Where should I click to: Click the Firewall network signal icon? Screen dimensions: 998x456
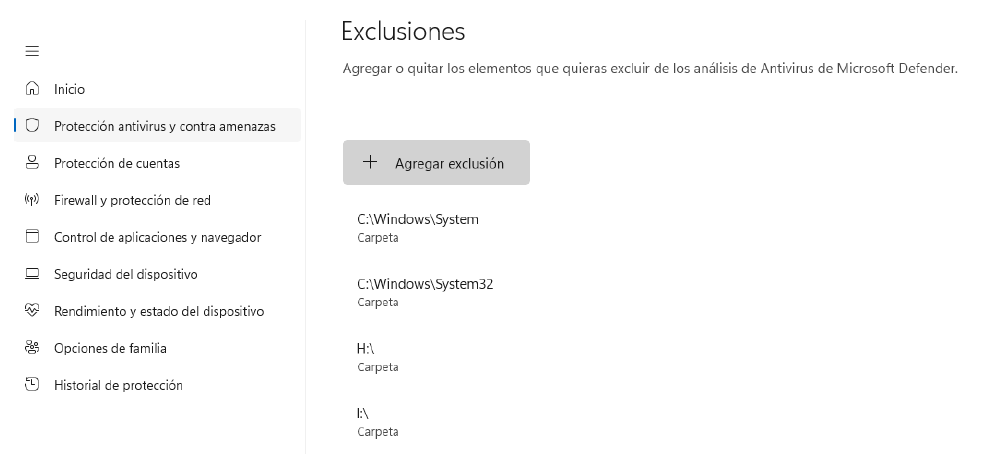tap(32, 200)
